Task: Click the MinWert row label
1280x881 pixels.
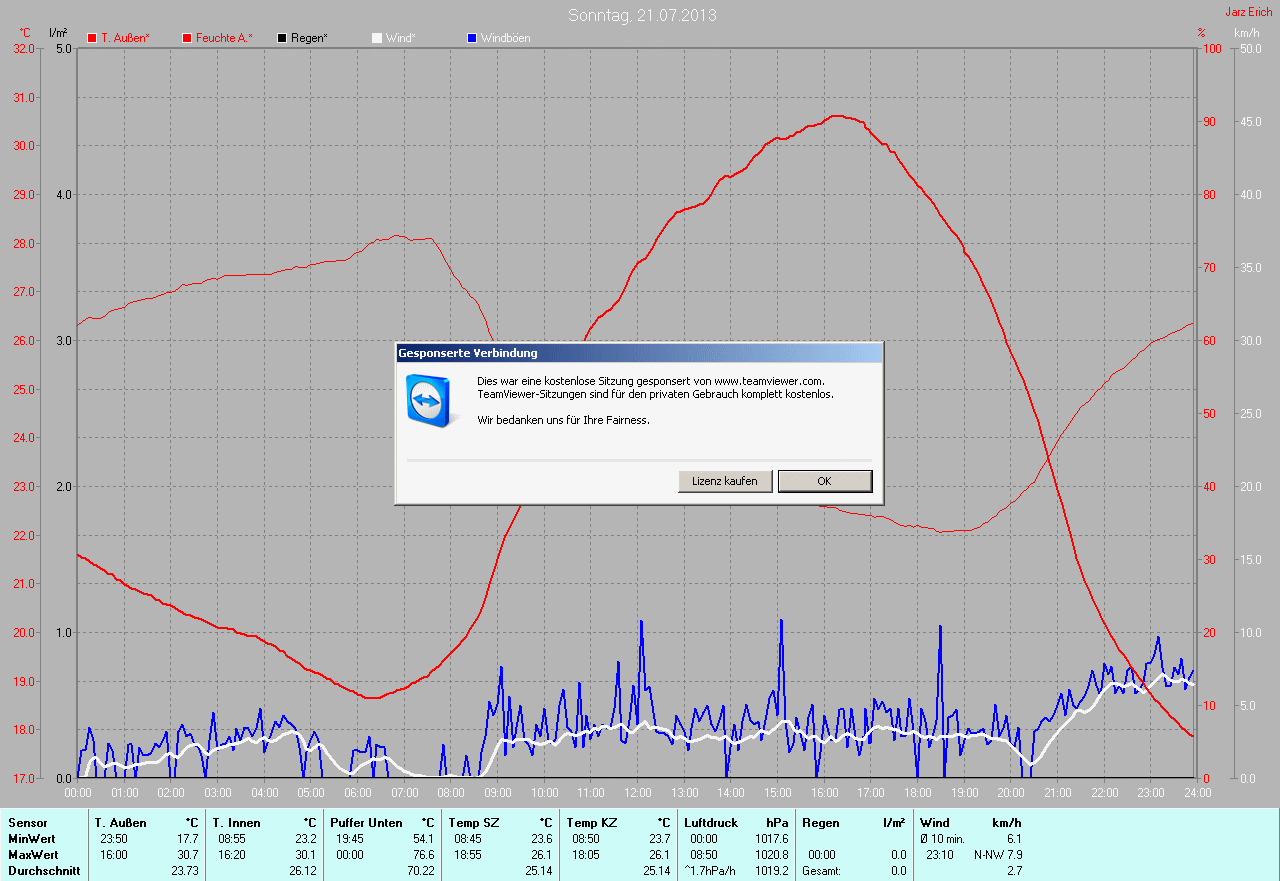Action: click(31, 839)
